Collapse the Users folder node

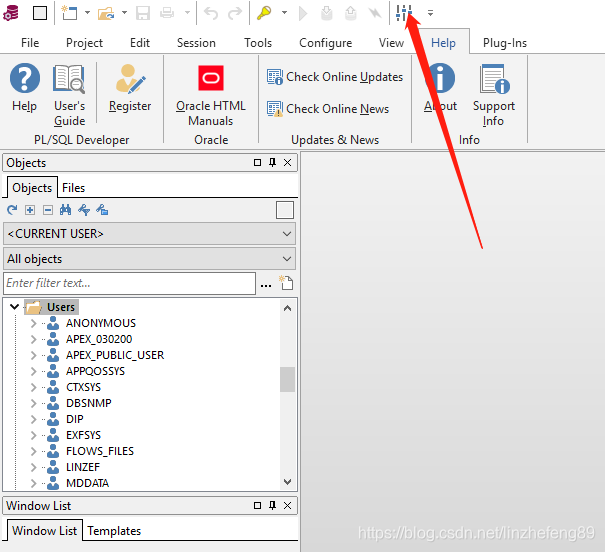15,307
